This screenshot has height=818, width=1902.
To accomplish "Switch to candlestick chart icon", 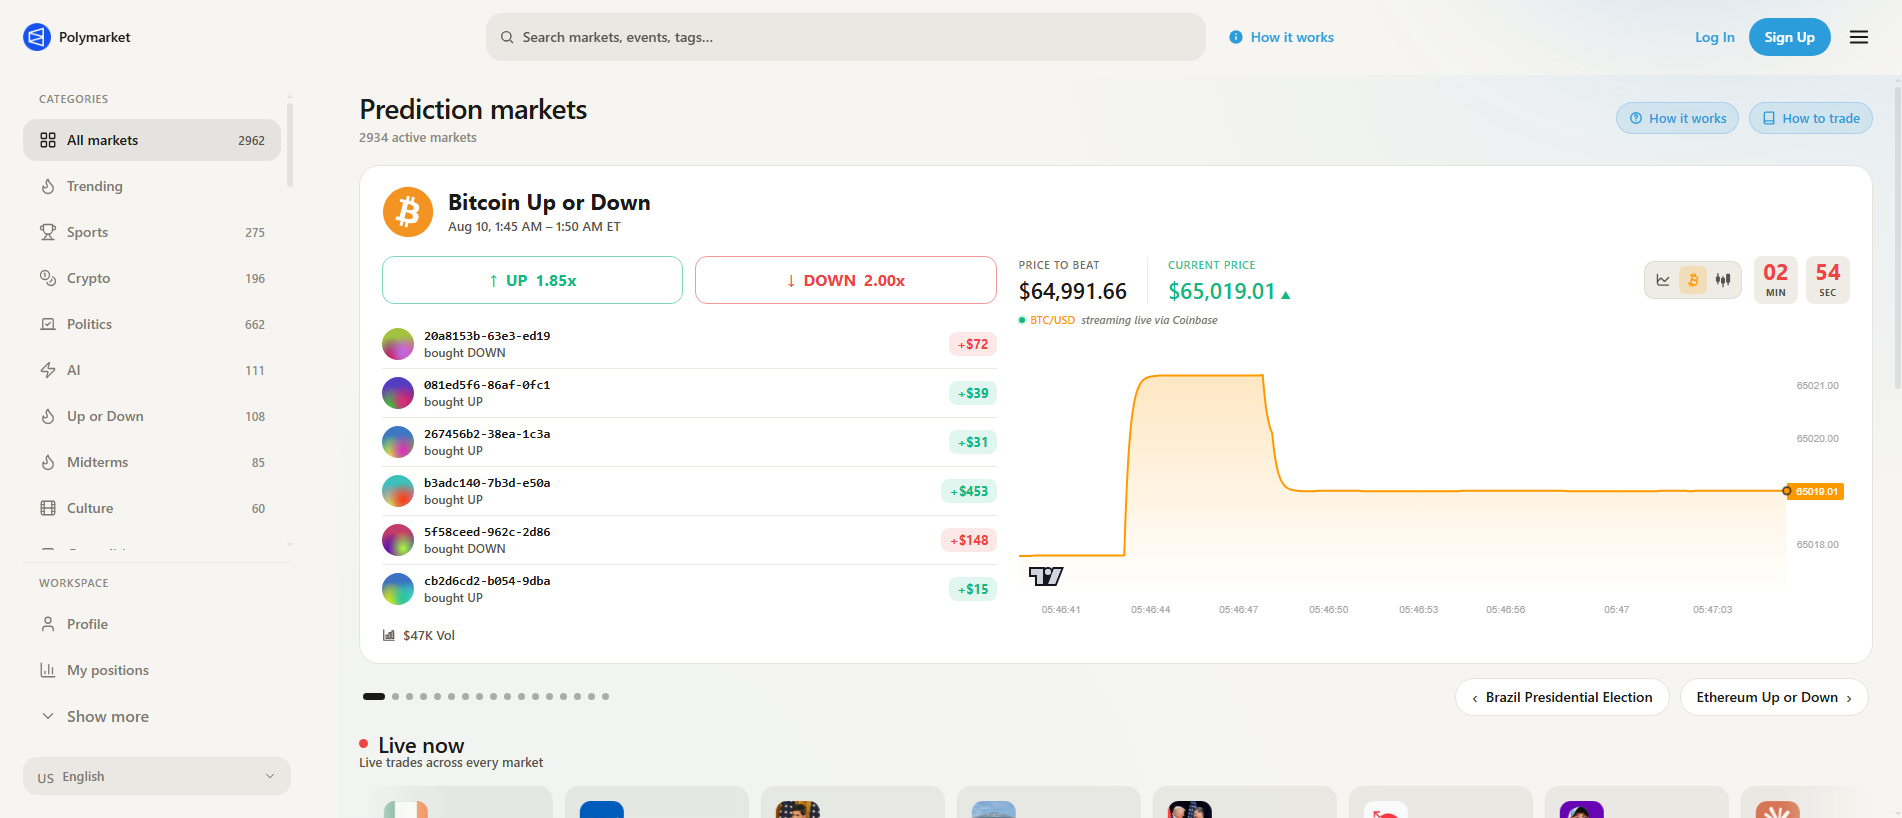I will pyautogui.click(x=1723, y=280).
